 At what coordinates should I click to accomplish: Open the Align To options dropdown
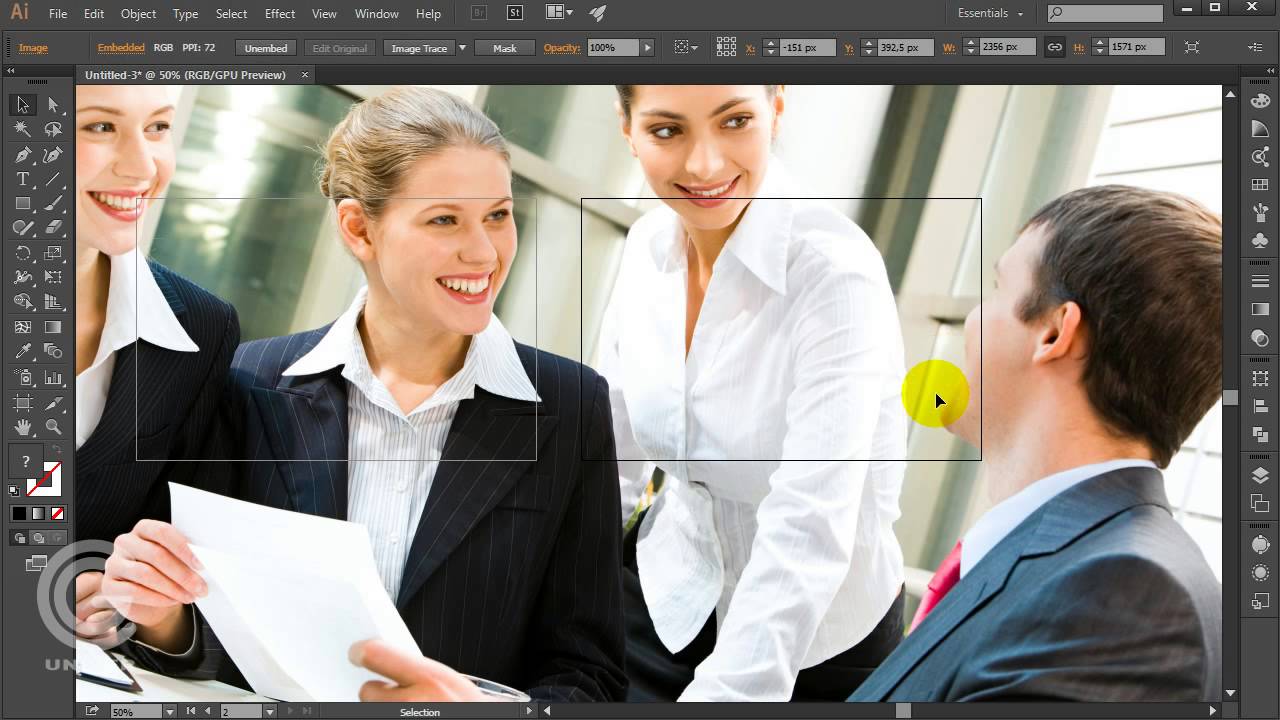click(x=686, y=47)
